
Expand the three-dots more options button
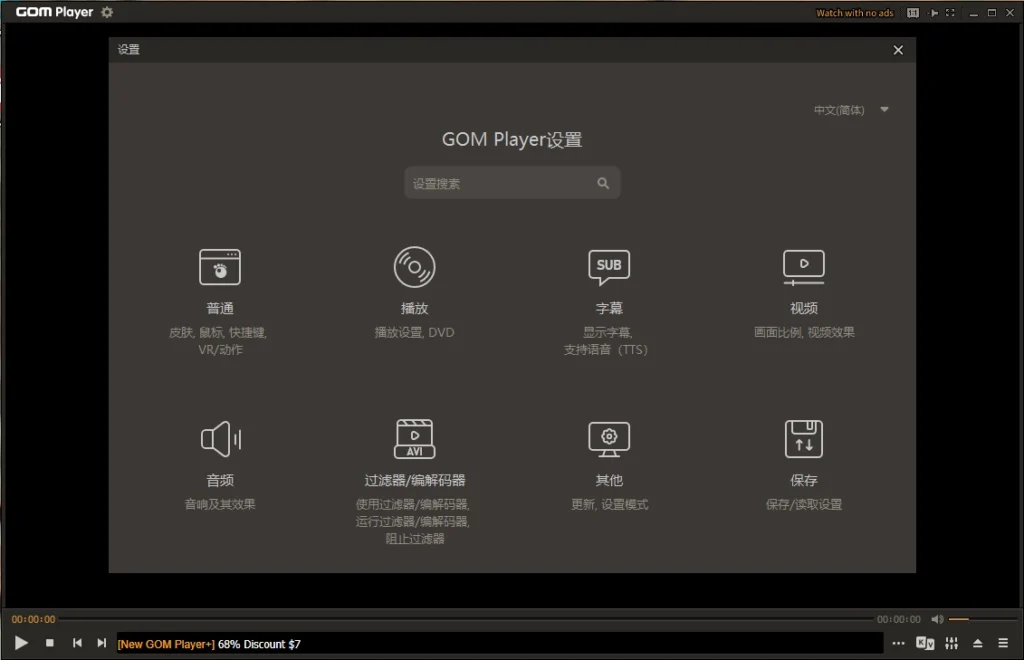tap(898, 643)
